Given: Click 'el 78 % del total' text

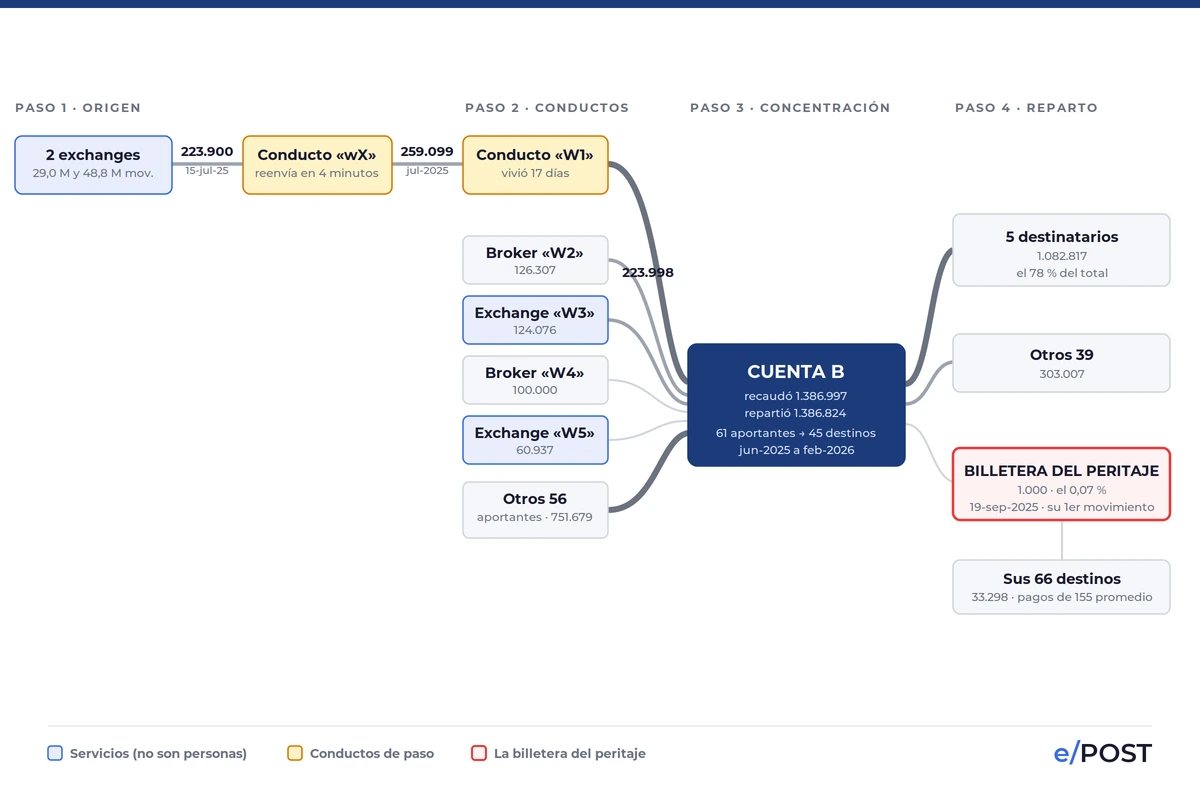Looking at the screenshot, I should [x=1061, y=273].
